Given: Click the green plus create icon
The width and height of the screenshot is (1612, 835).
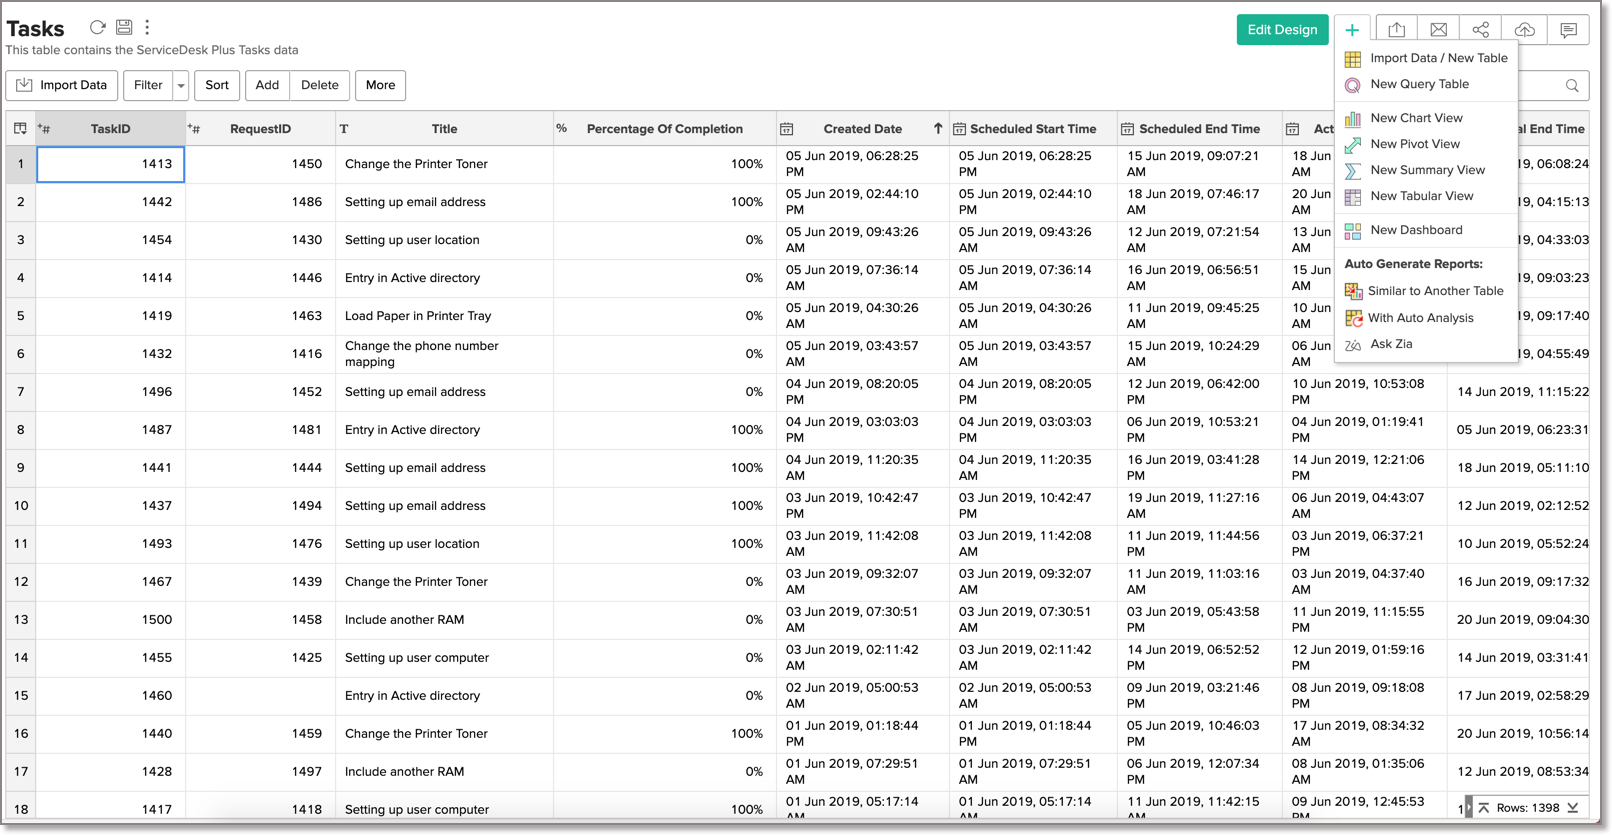Looking at the screenshot, I should pyautogui.click(x=1352, y=30).
